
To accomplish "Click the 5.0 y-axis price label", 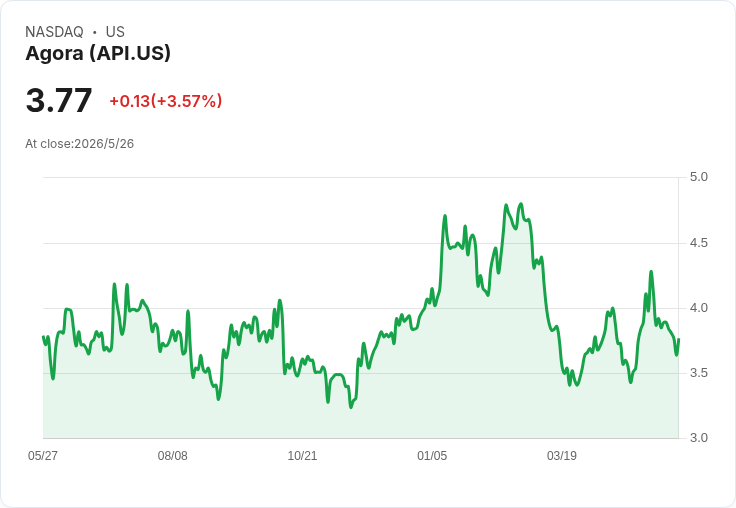I will [698, 177].
